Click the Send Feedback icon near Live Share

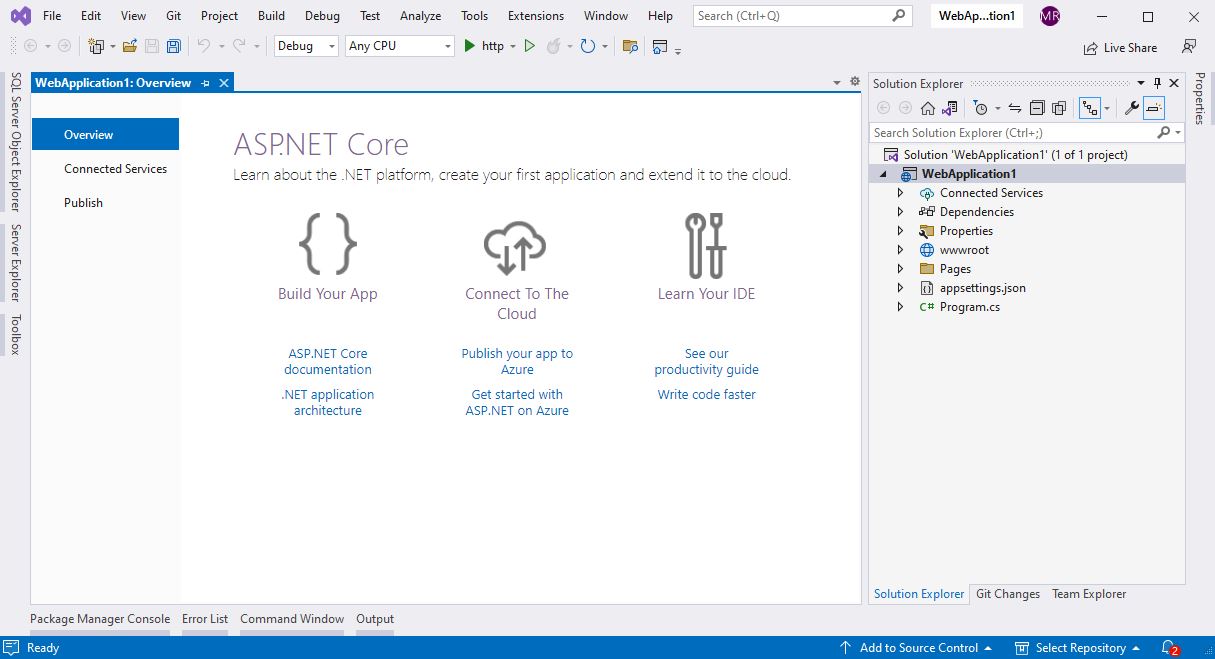[1189, 47]
